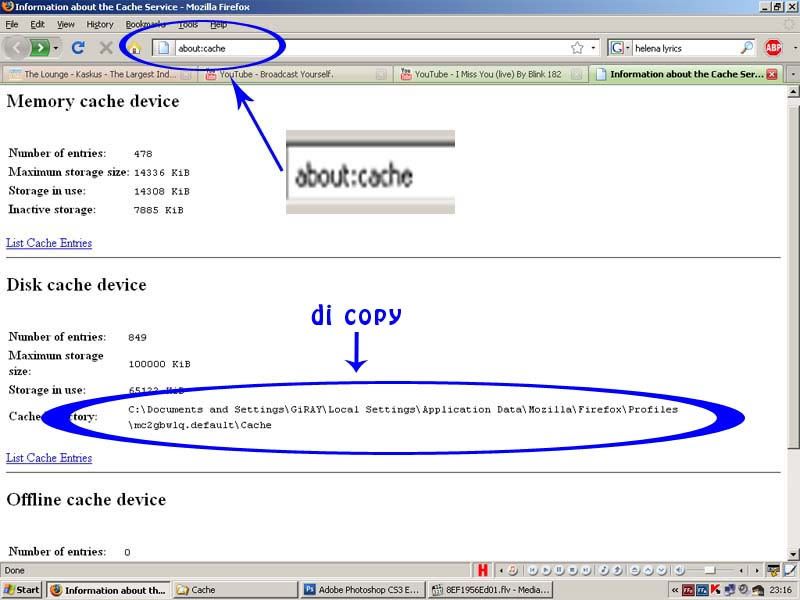Click the red tray icon beside the chevron
This screenshot has width=800, height=600.
pyautogui.click(x=688, y=590)
